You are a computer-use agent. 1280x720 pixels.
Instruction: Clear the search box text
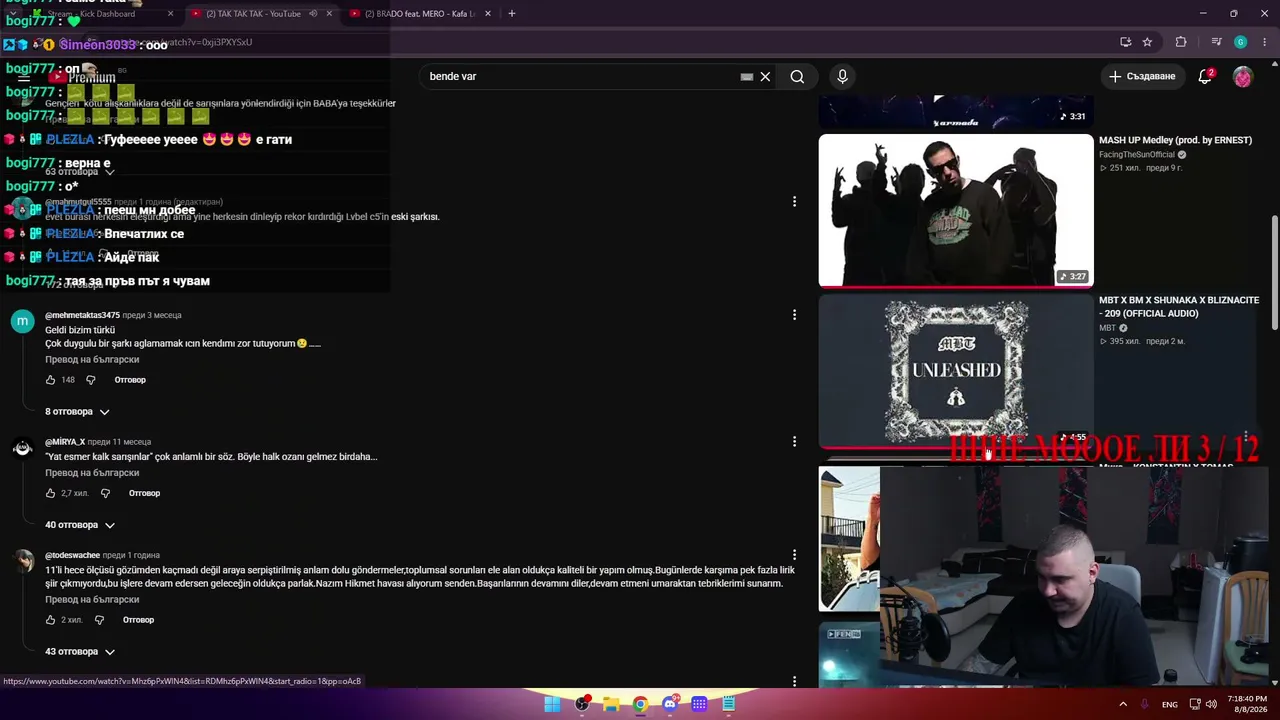coord(765,76)
